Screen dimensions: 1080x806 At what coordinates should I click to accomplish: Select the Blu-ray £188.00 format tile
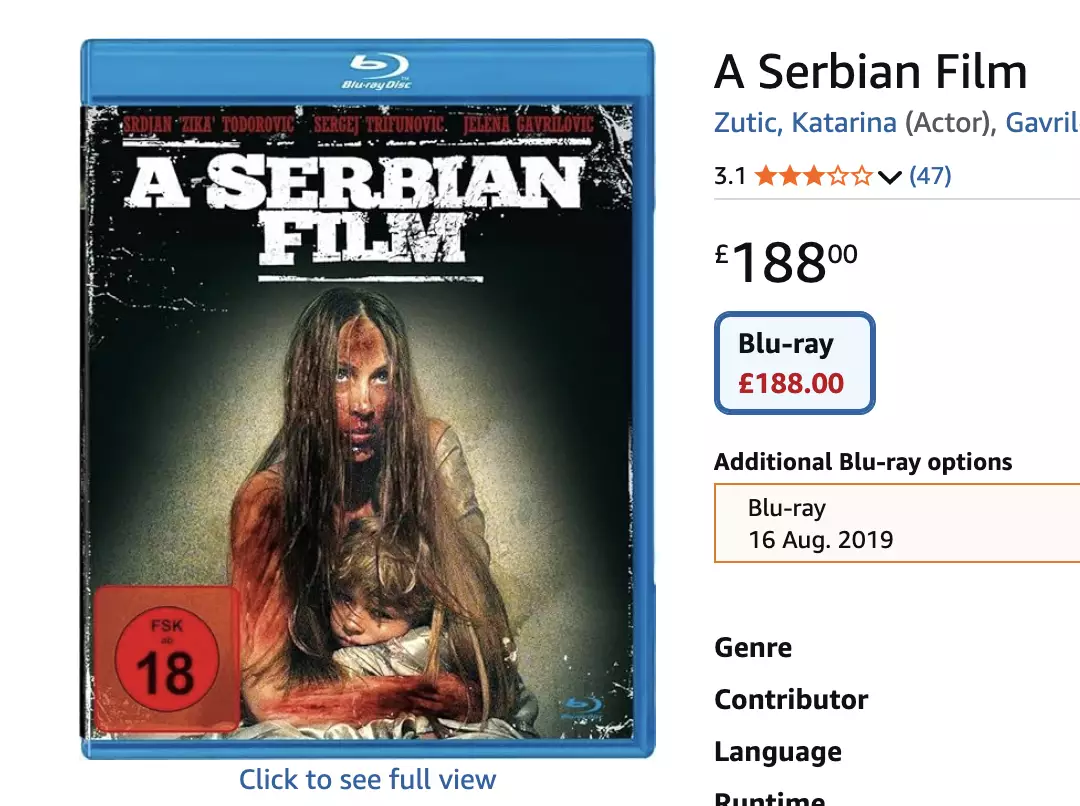(x=794, y=362)
